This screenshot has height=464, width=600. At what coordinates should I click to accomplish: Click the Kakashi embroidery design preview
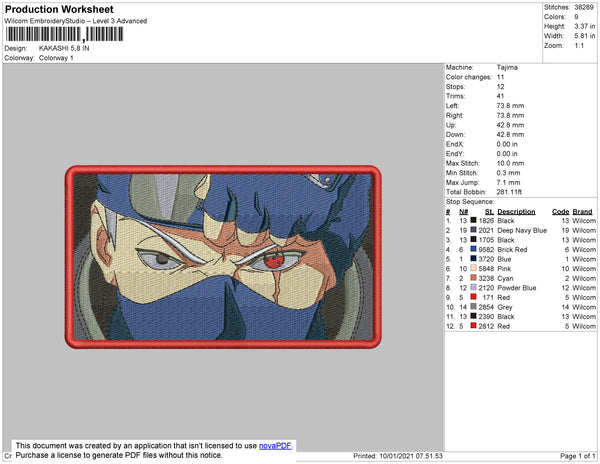click(x=223, y=257)
